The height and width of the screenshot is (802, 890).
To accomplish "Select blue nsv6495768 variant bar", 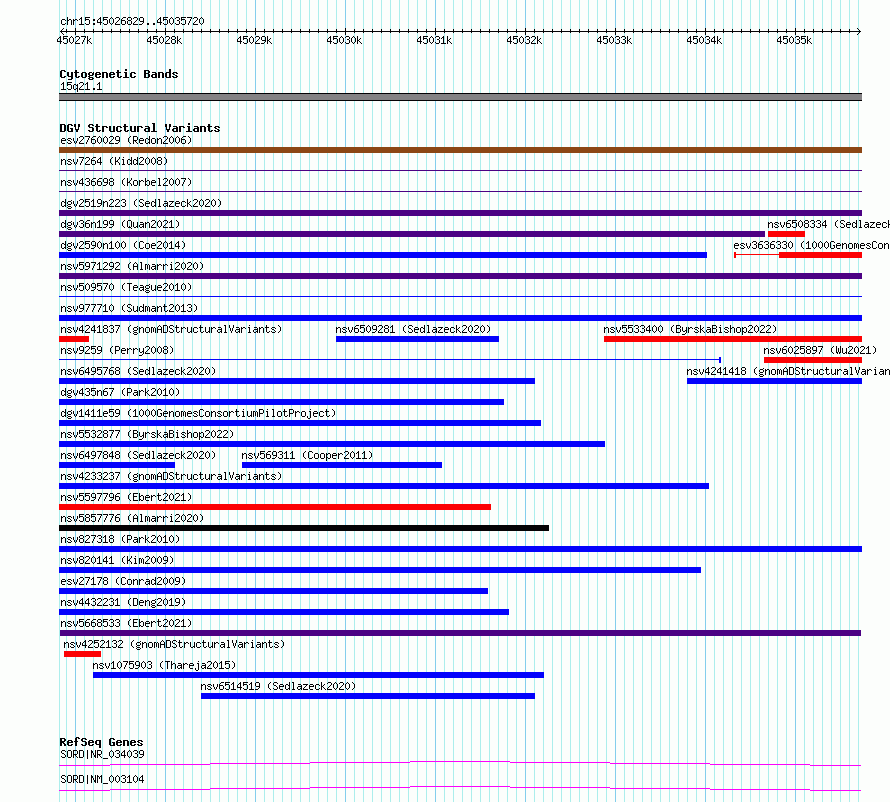I will tap(297, 381).
